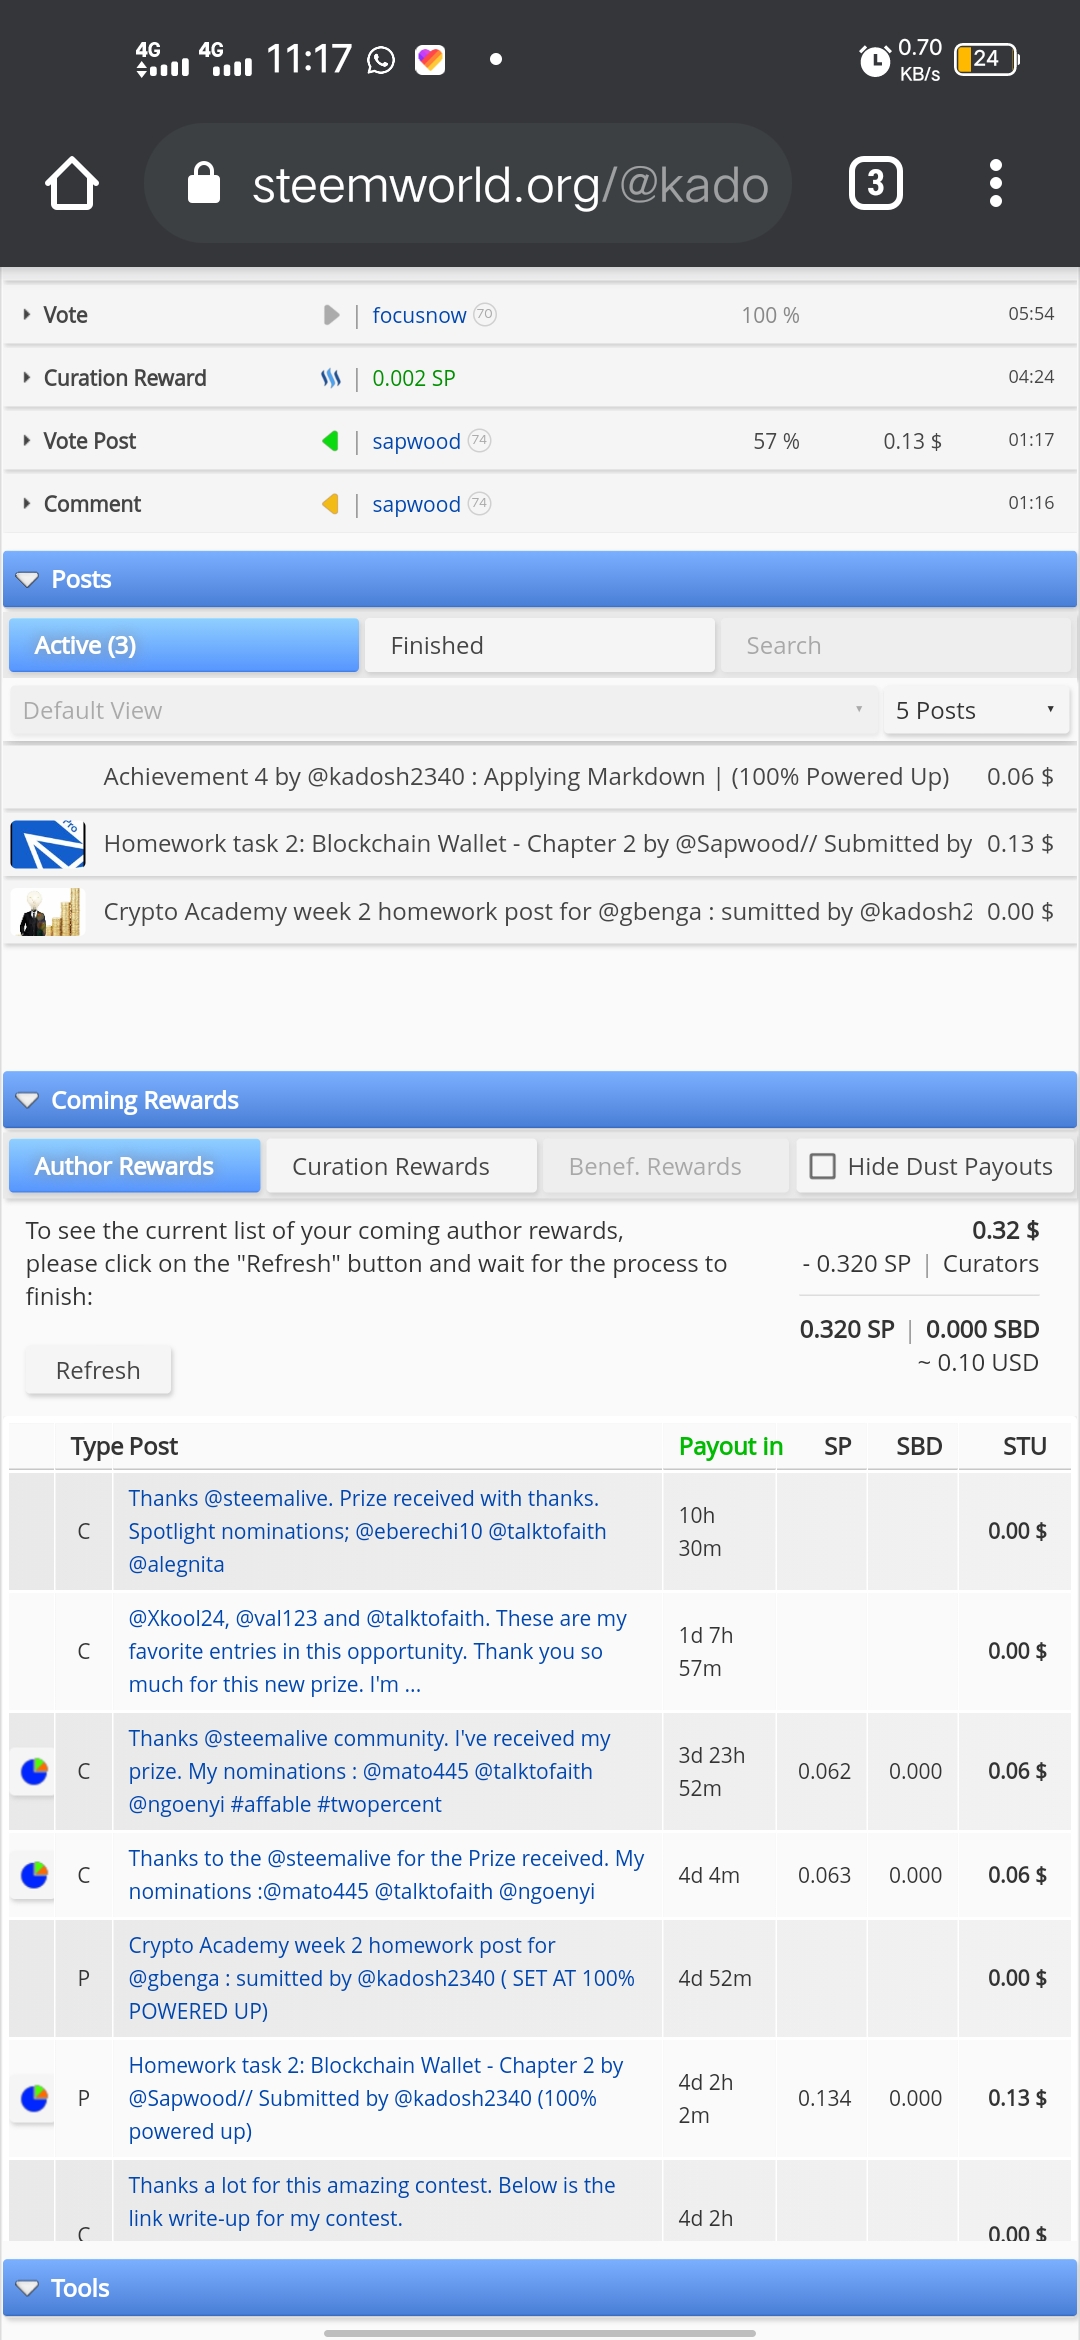Click the Steem logo icon beside Curation Reward
Screen dimensions: 1080x2340
click(331, 378)
